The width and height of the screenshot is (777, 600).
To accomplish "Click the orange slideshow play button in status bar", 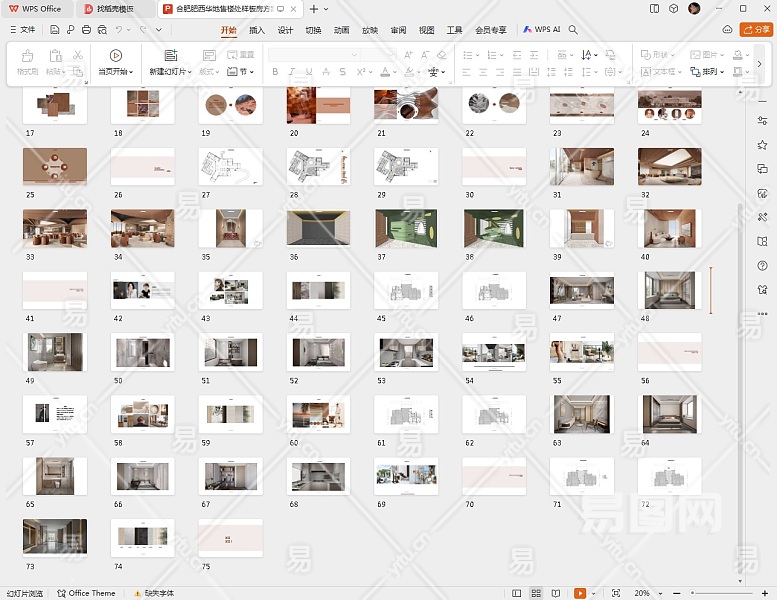I will click(x=580, y=593).
